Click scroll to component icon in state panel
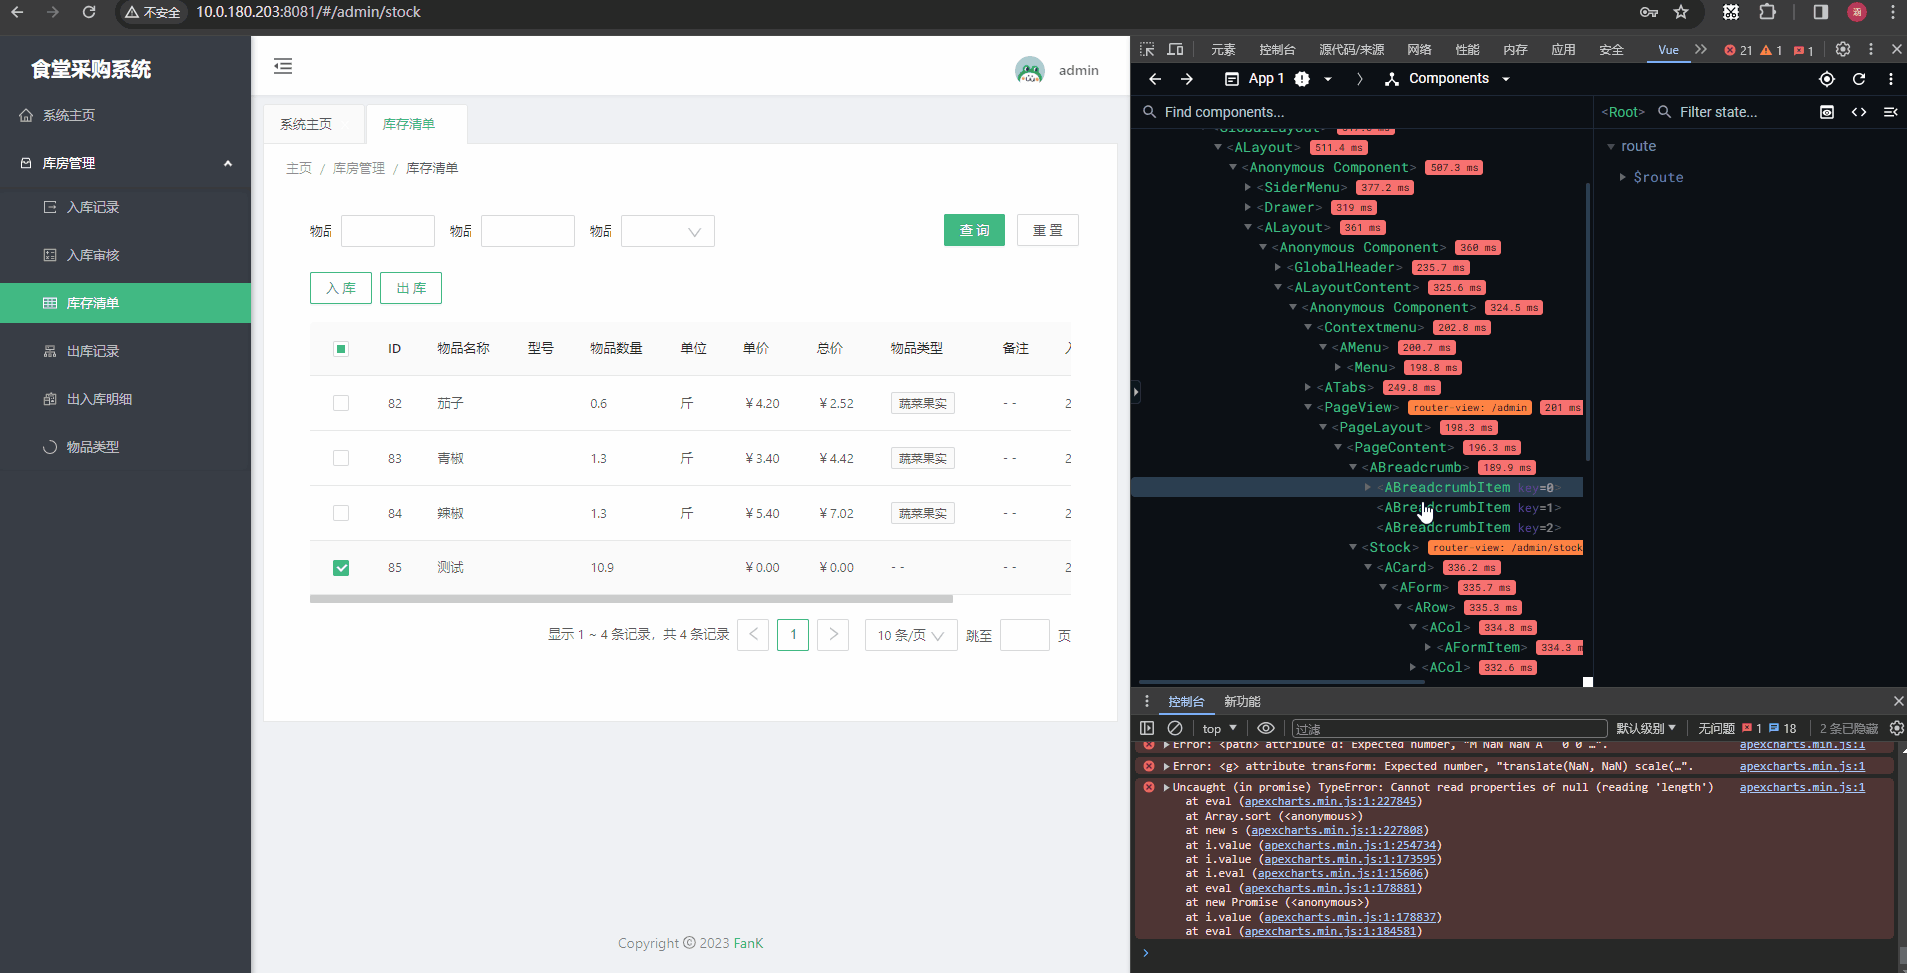The height and width of the screenshot is (973, 1907). [x=1827, y=112]
